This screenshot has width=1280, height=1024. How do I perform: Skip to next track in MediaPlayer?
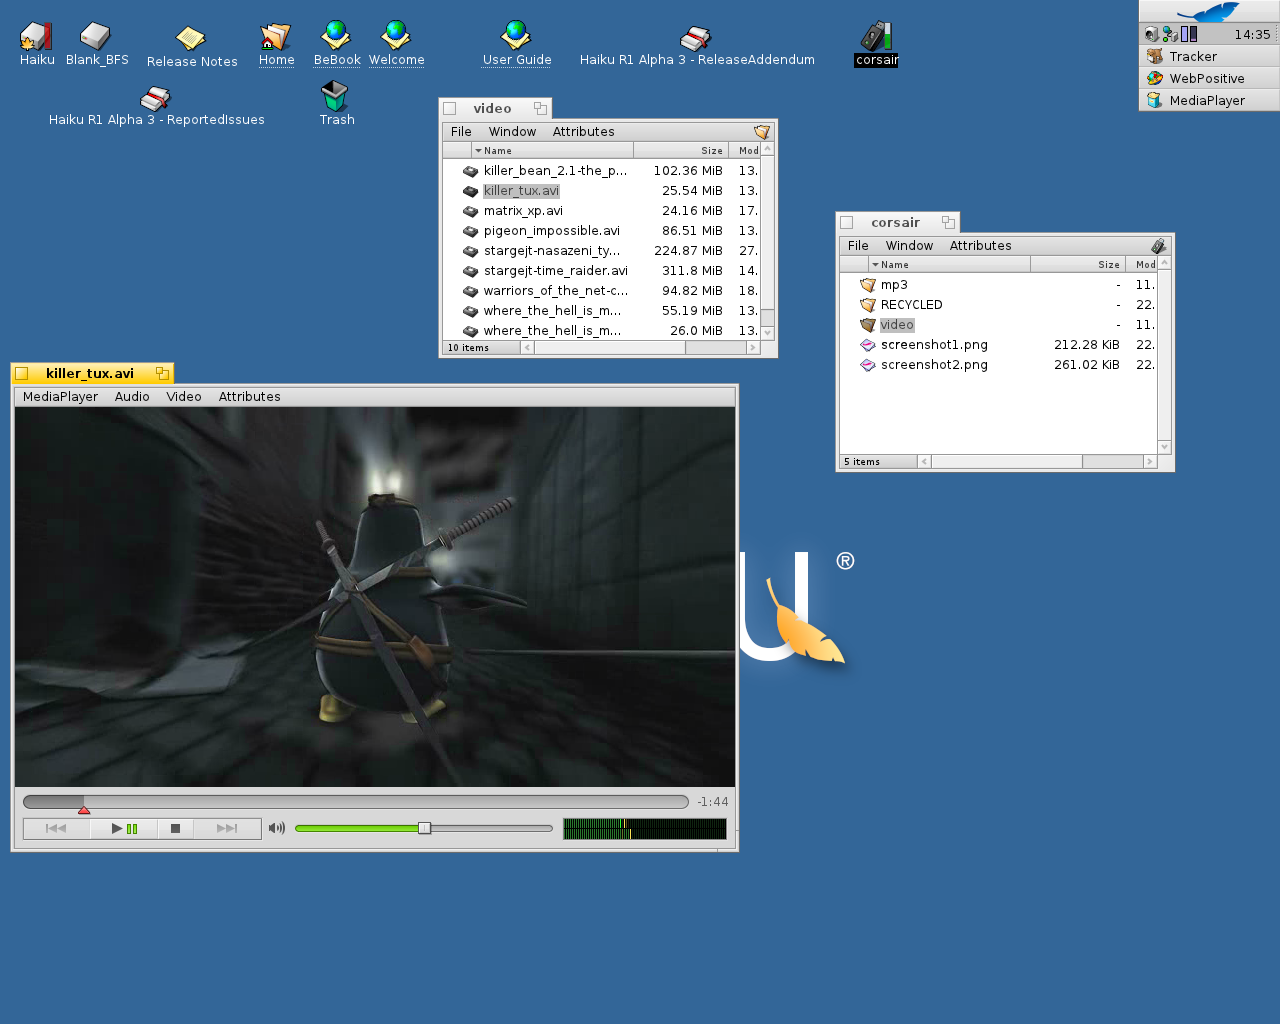(227, 828)
